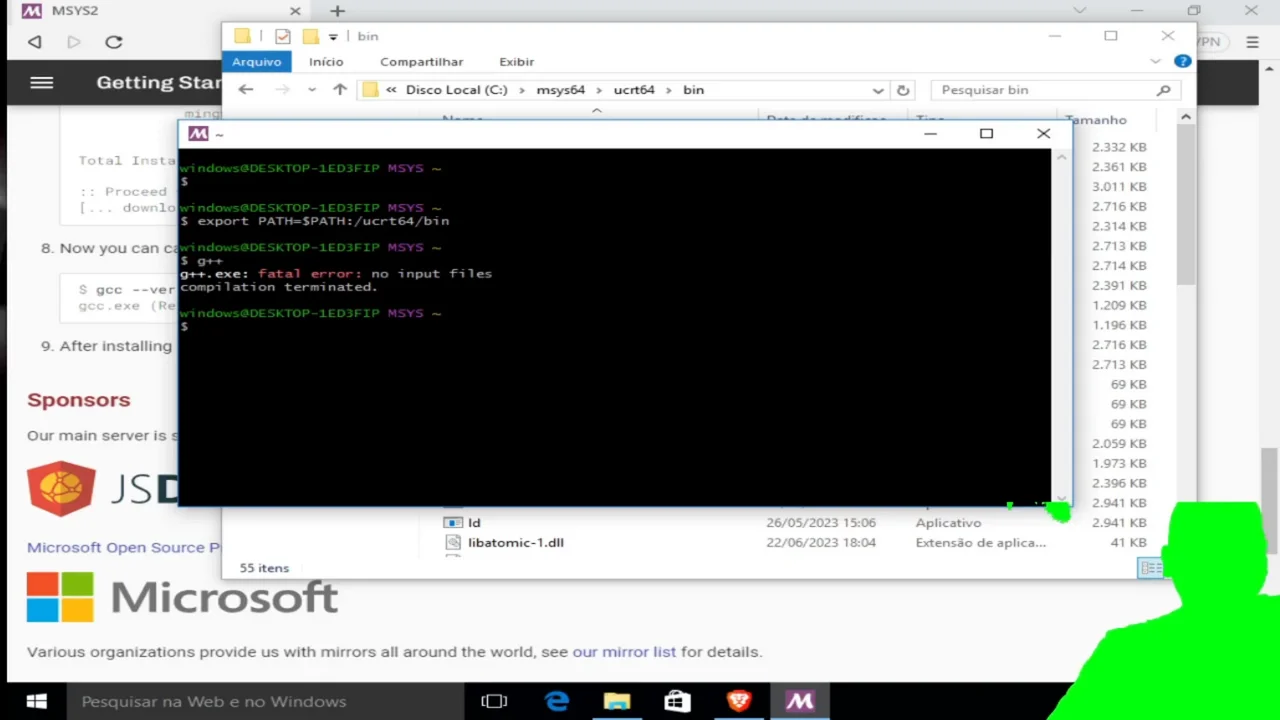The image size is (1280, 720).
Task: Click the Windows Start button
Action: click(x=36, y=701)
